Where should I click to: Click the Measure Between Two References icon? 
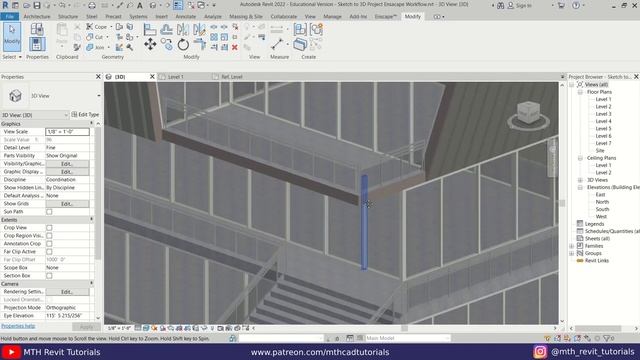277,44
